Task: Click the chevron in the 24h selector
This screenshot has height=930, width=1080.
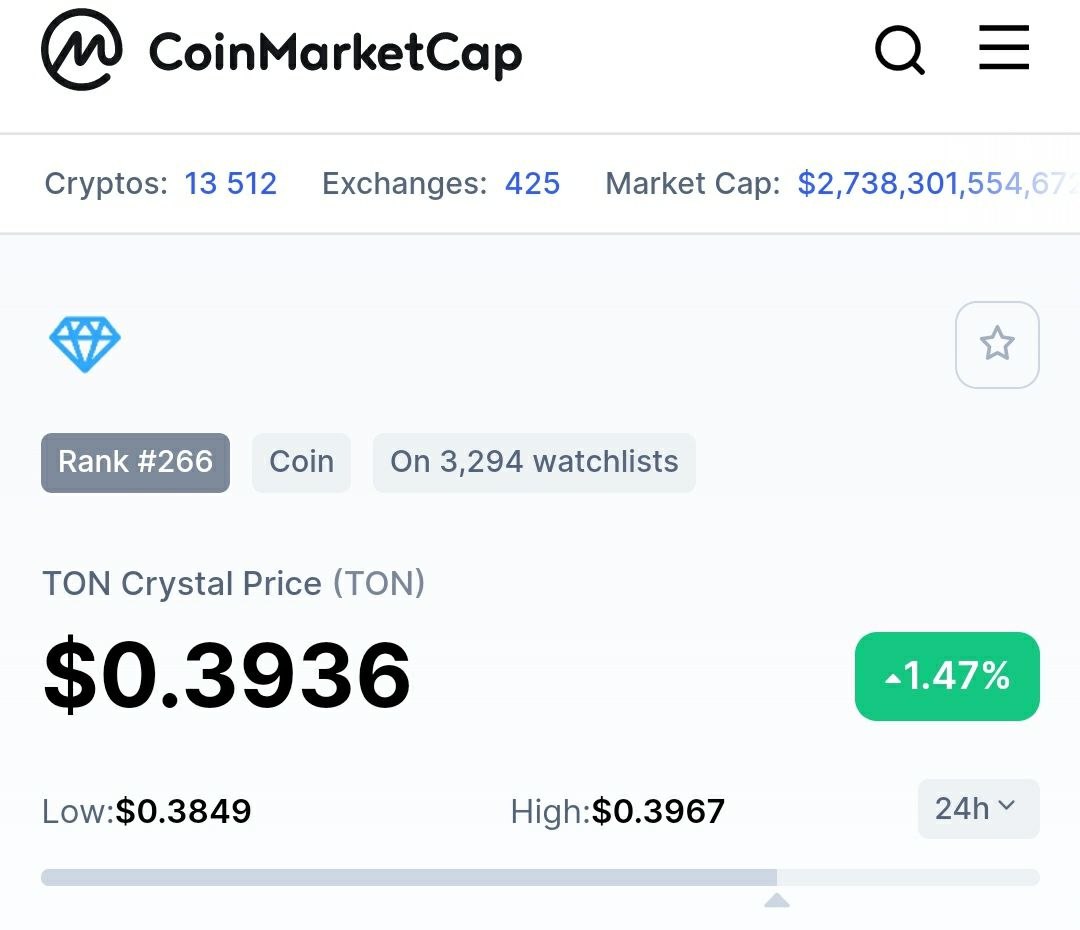Action: point(1006,805)
